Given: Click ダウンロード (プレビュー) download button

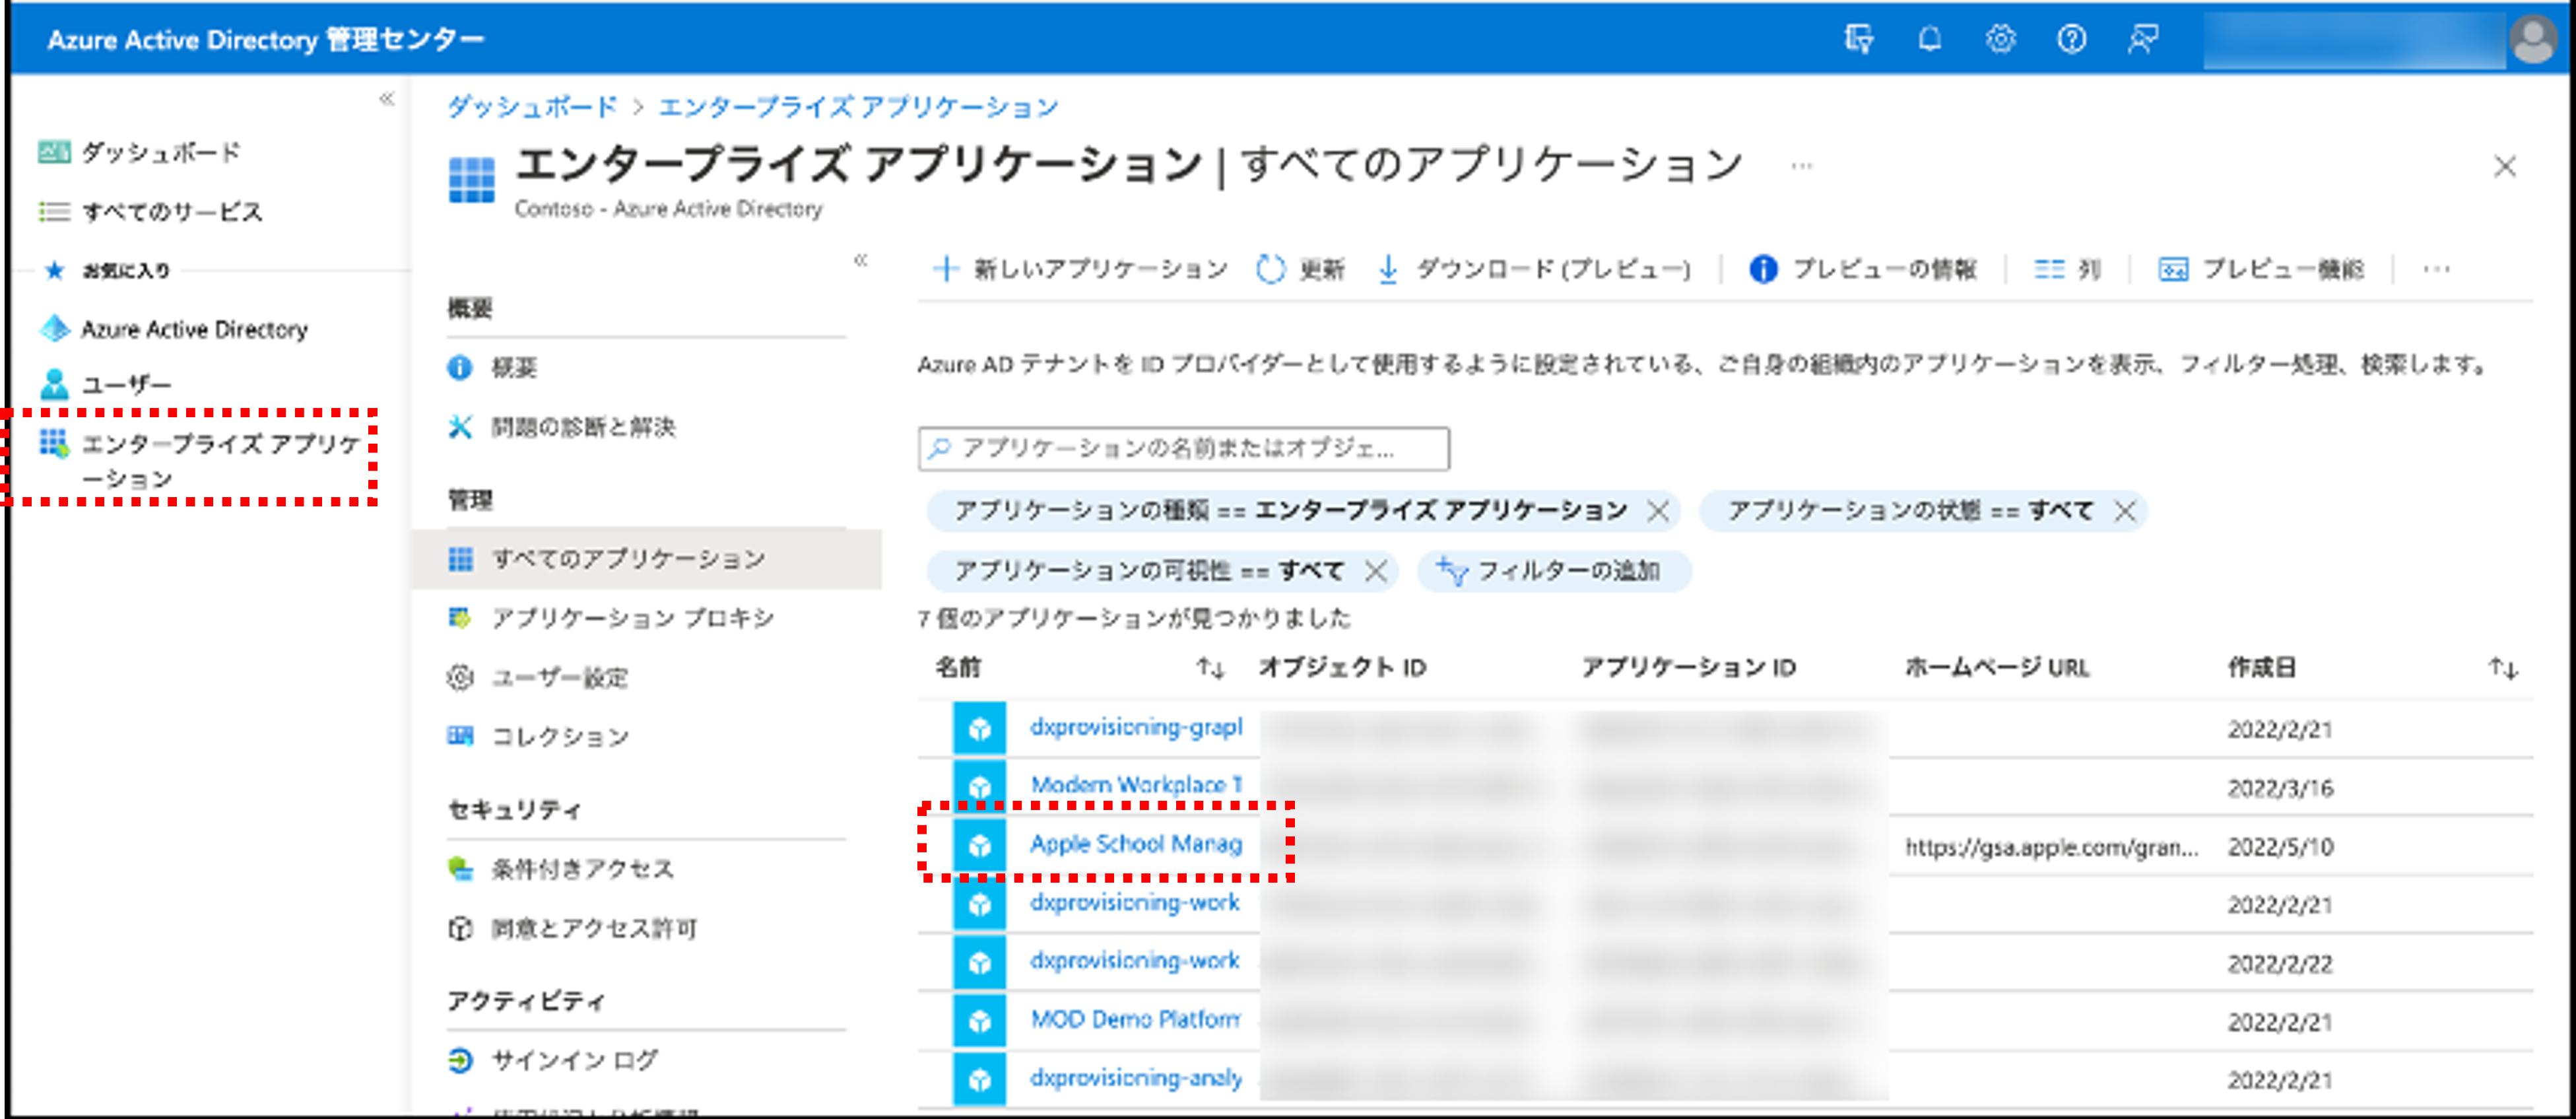Looking at the screenshot, I should point(1534,269).
